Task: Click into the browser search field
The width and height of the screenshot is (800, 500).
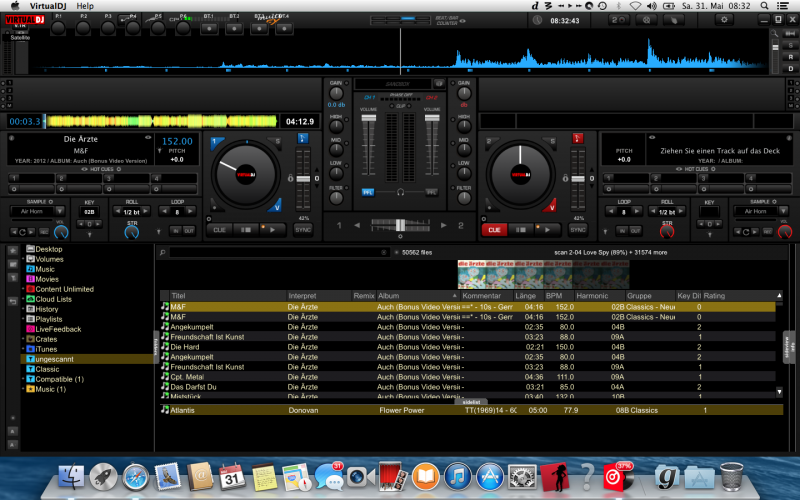Action: 276,253
